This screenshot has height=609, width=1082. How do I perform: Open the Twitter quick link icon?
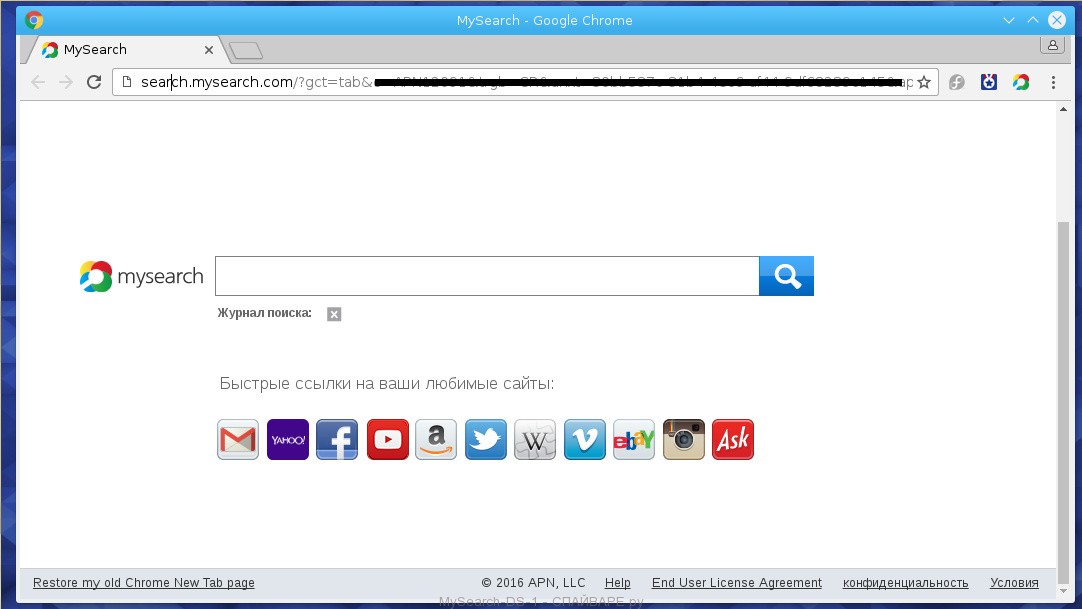[x=486, y=440]
